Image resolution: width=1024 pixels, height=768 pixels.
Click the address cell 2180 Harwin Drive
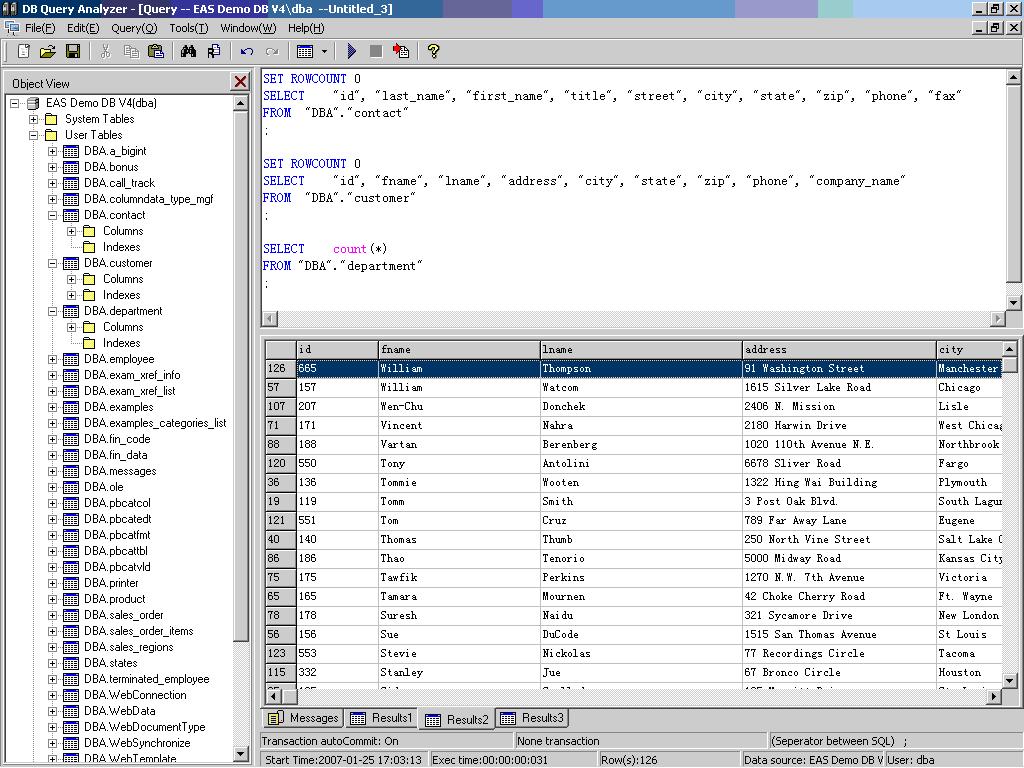pyautogui.click(x=839, y=425)
